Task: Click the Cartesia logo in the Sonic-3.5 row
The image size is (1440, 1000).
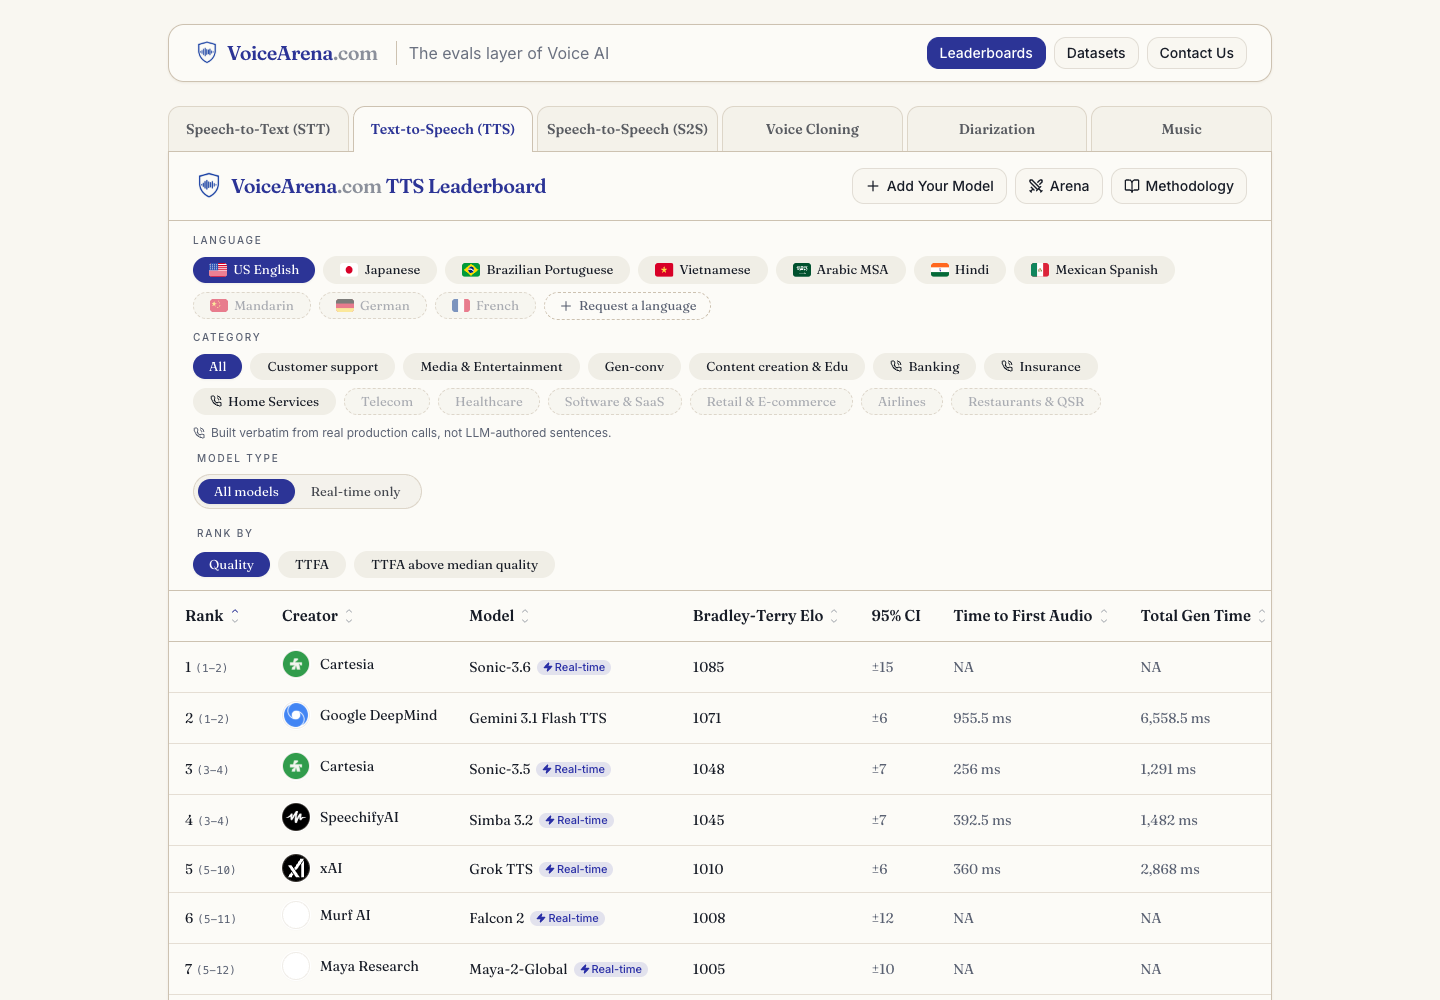Action: (x=296, y=766)
